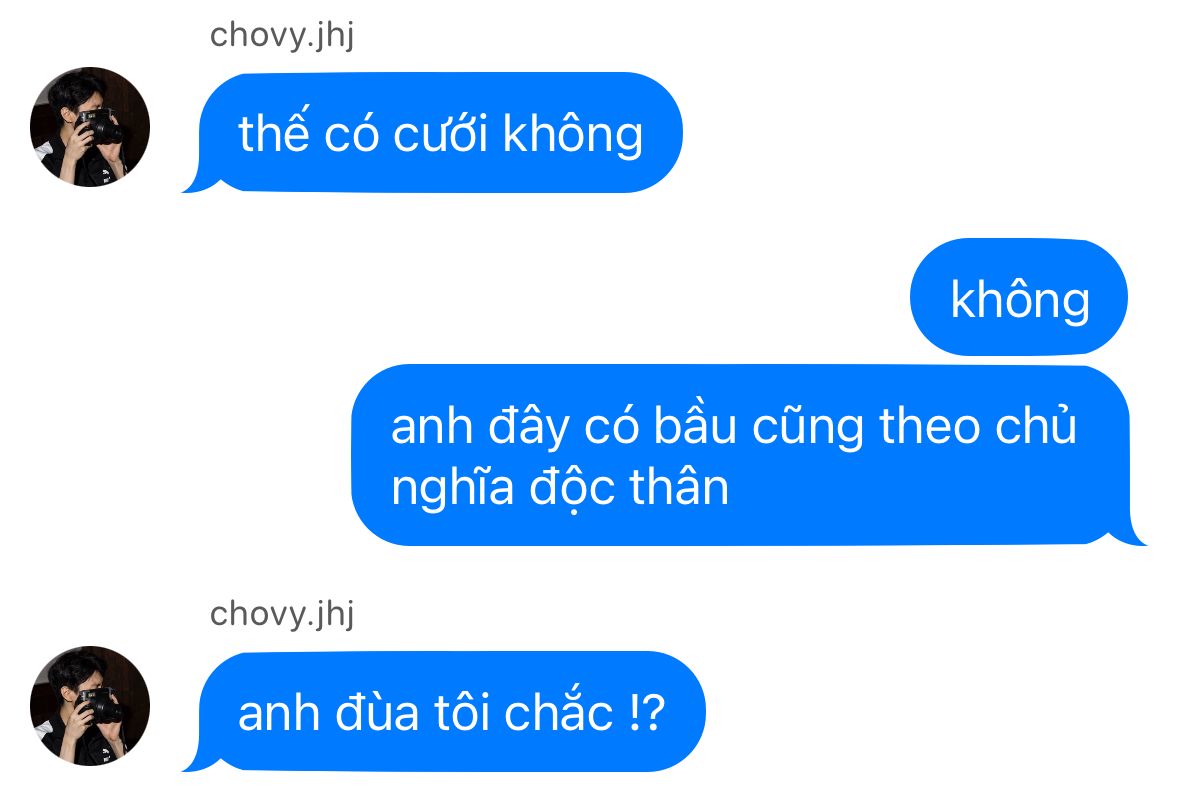Click the top chovy.jhj username label

[x=282, y=35]
